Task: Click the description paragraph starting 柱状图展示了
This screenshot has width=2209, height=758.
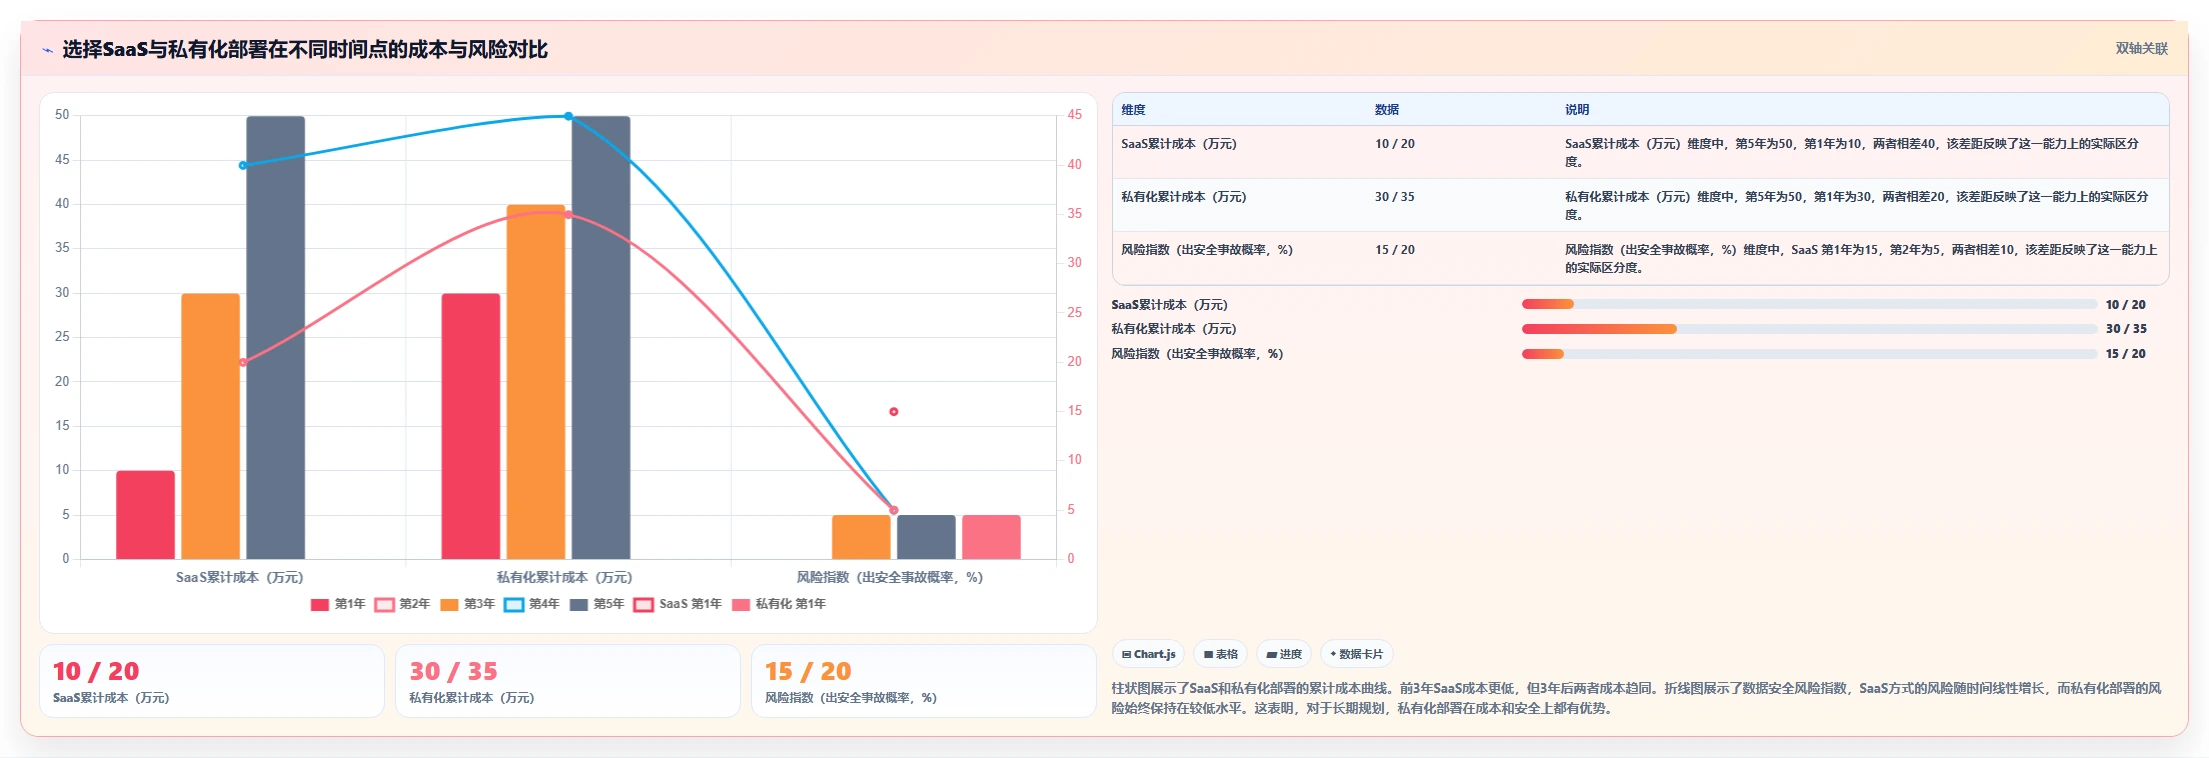Action: click(x=1636, y=698)
